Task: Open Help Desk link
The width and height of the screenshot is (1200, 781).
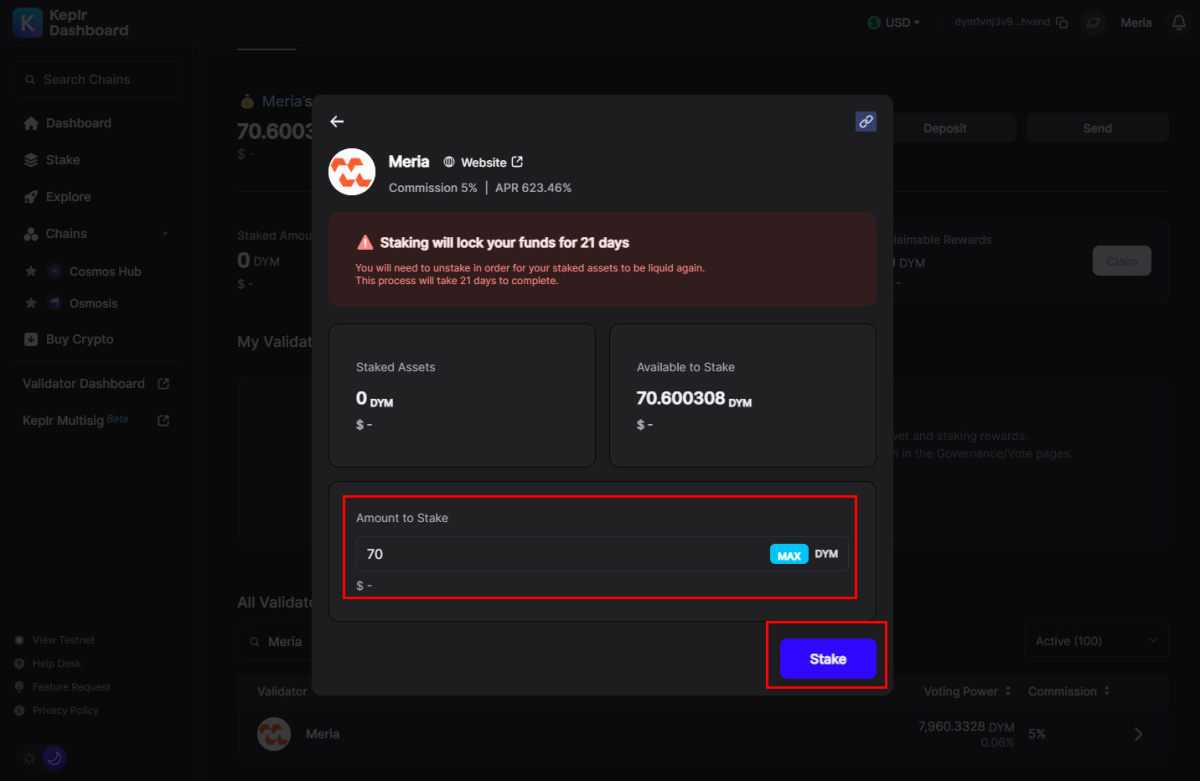Action: pos(57,664)
